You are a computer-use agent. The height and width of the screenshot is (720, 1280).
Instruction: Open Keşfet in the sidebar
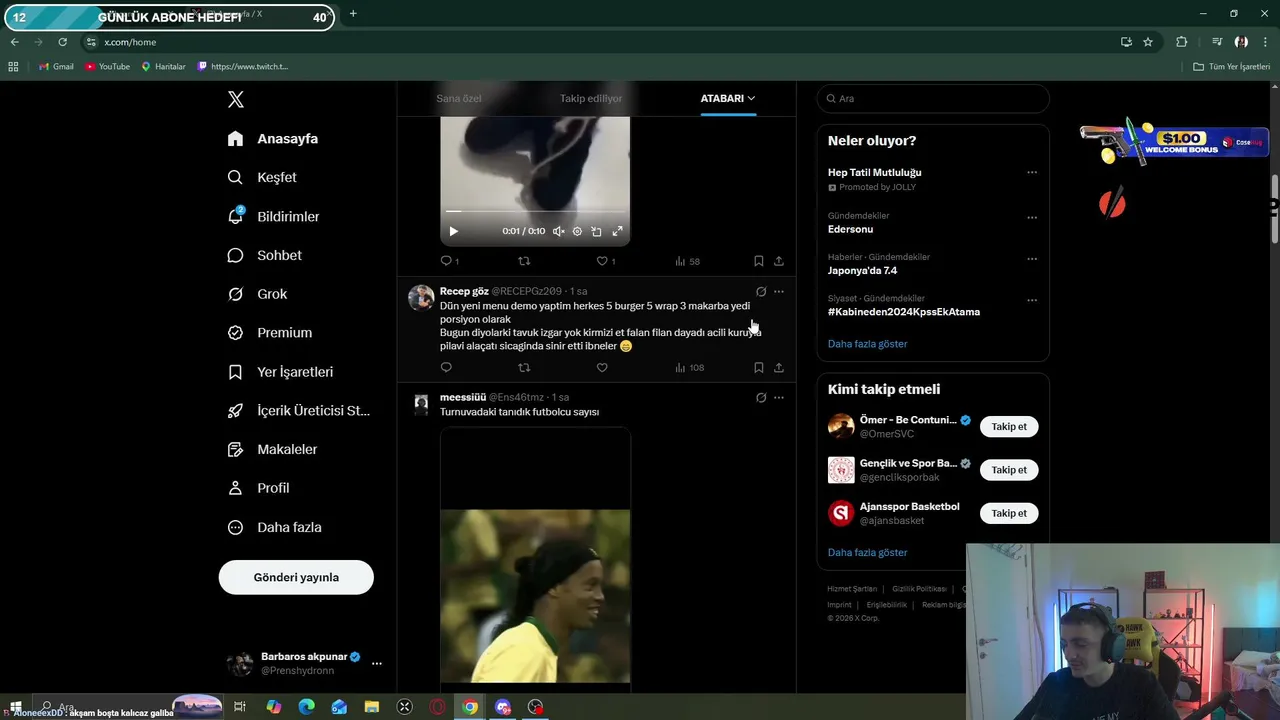click(x=262, y=177)
